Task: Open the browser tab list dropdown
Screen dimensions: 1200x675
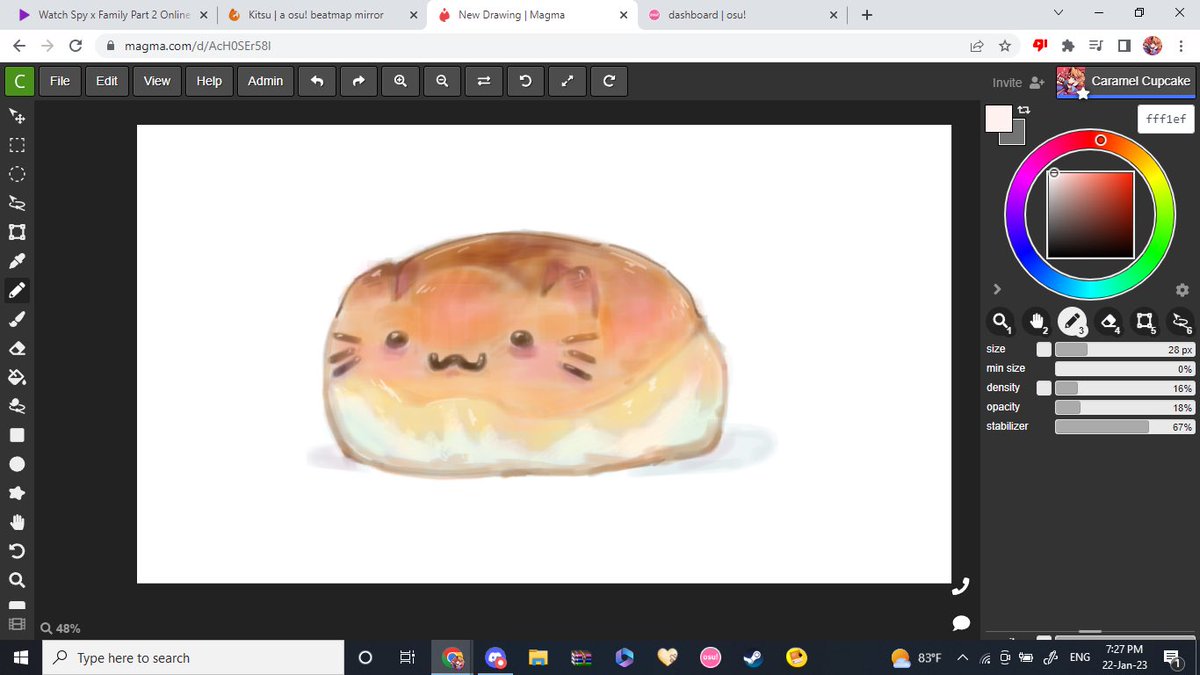Action: [1057, 14]
